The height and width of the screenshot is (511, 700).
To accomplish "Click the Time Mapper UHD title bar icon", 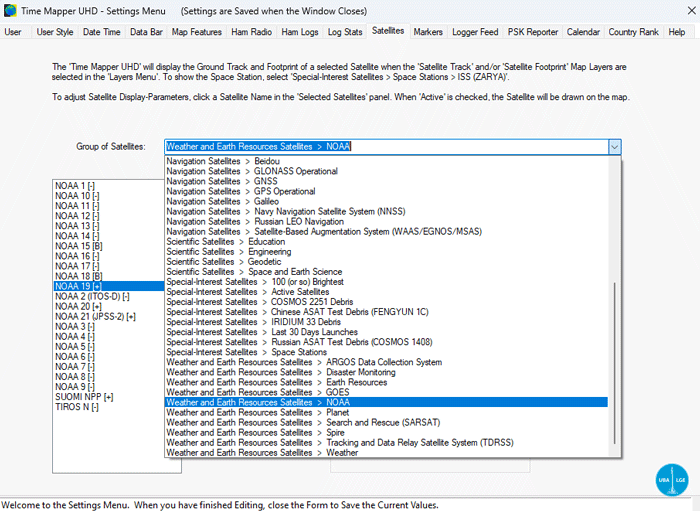I will pos(10,11).
